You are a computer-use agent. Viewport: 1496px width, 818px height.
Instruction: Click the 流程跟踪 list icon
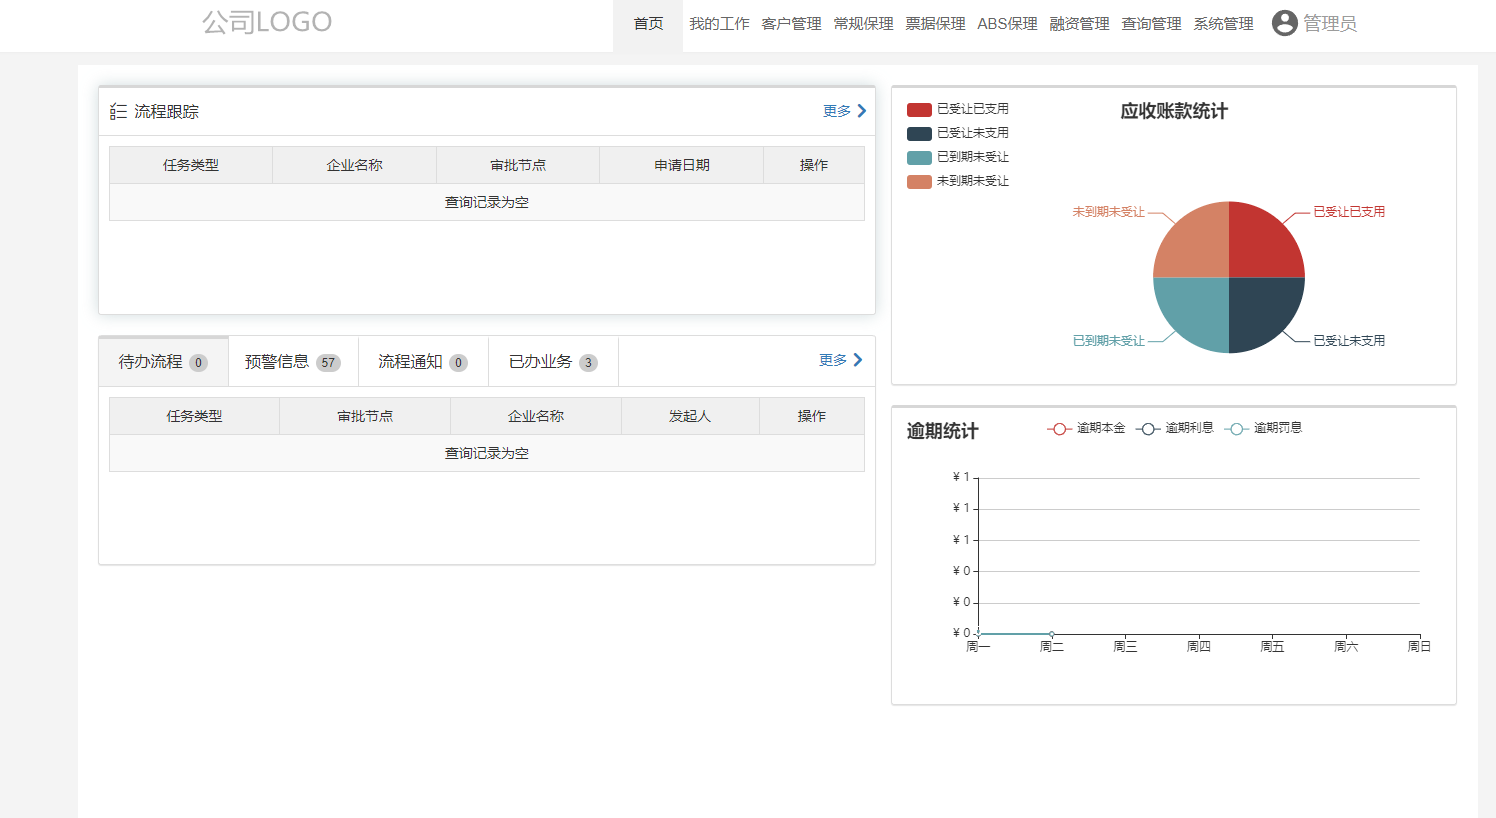click(x=118, y=112)
